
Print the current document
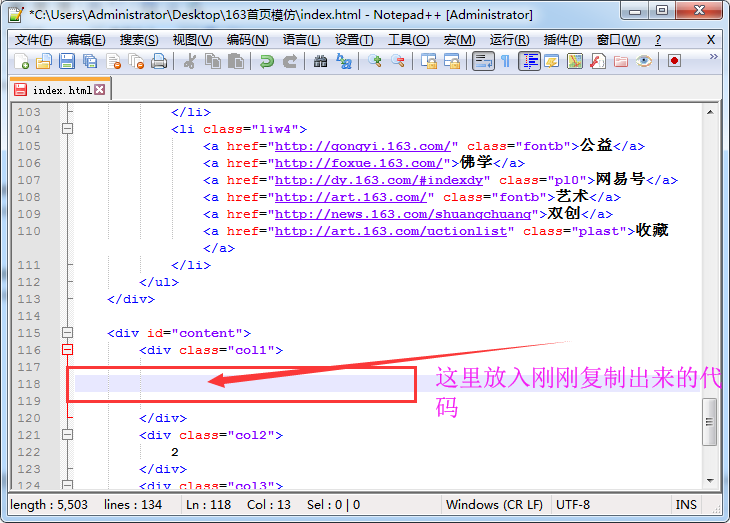(x=159, y=61)
